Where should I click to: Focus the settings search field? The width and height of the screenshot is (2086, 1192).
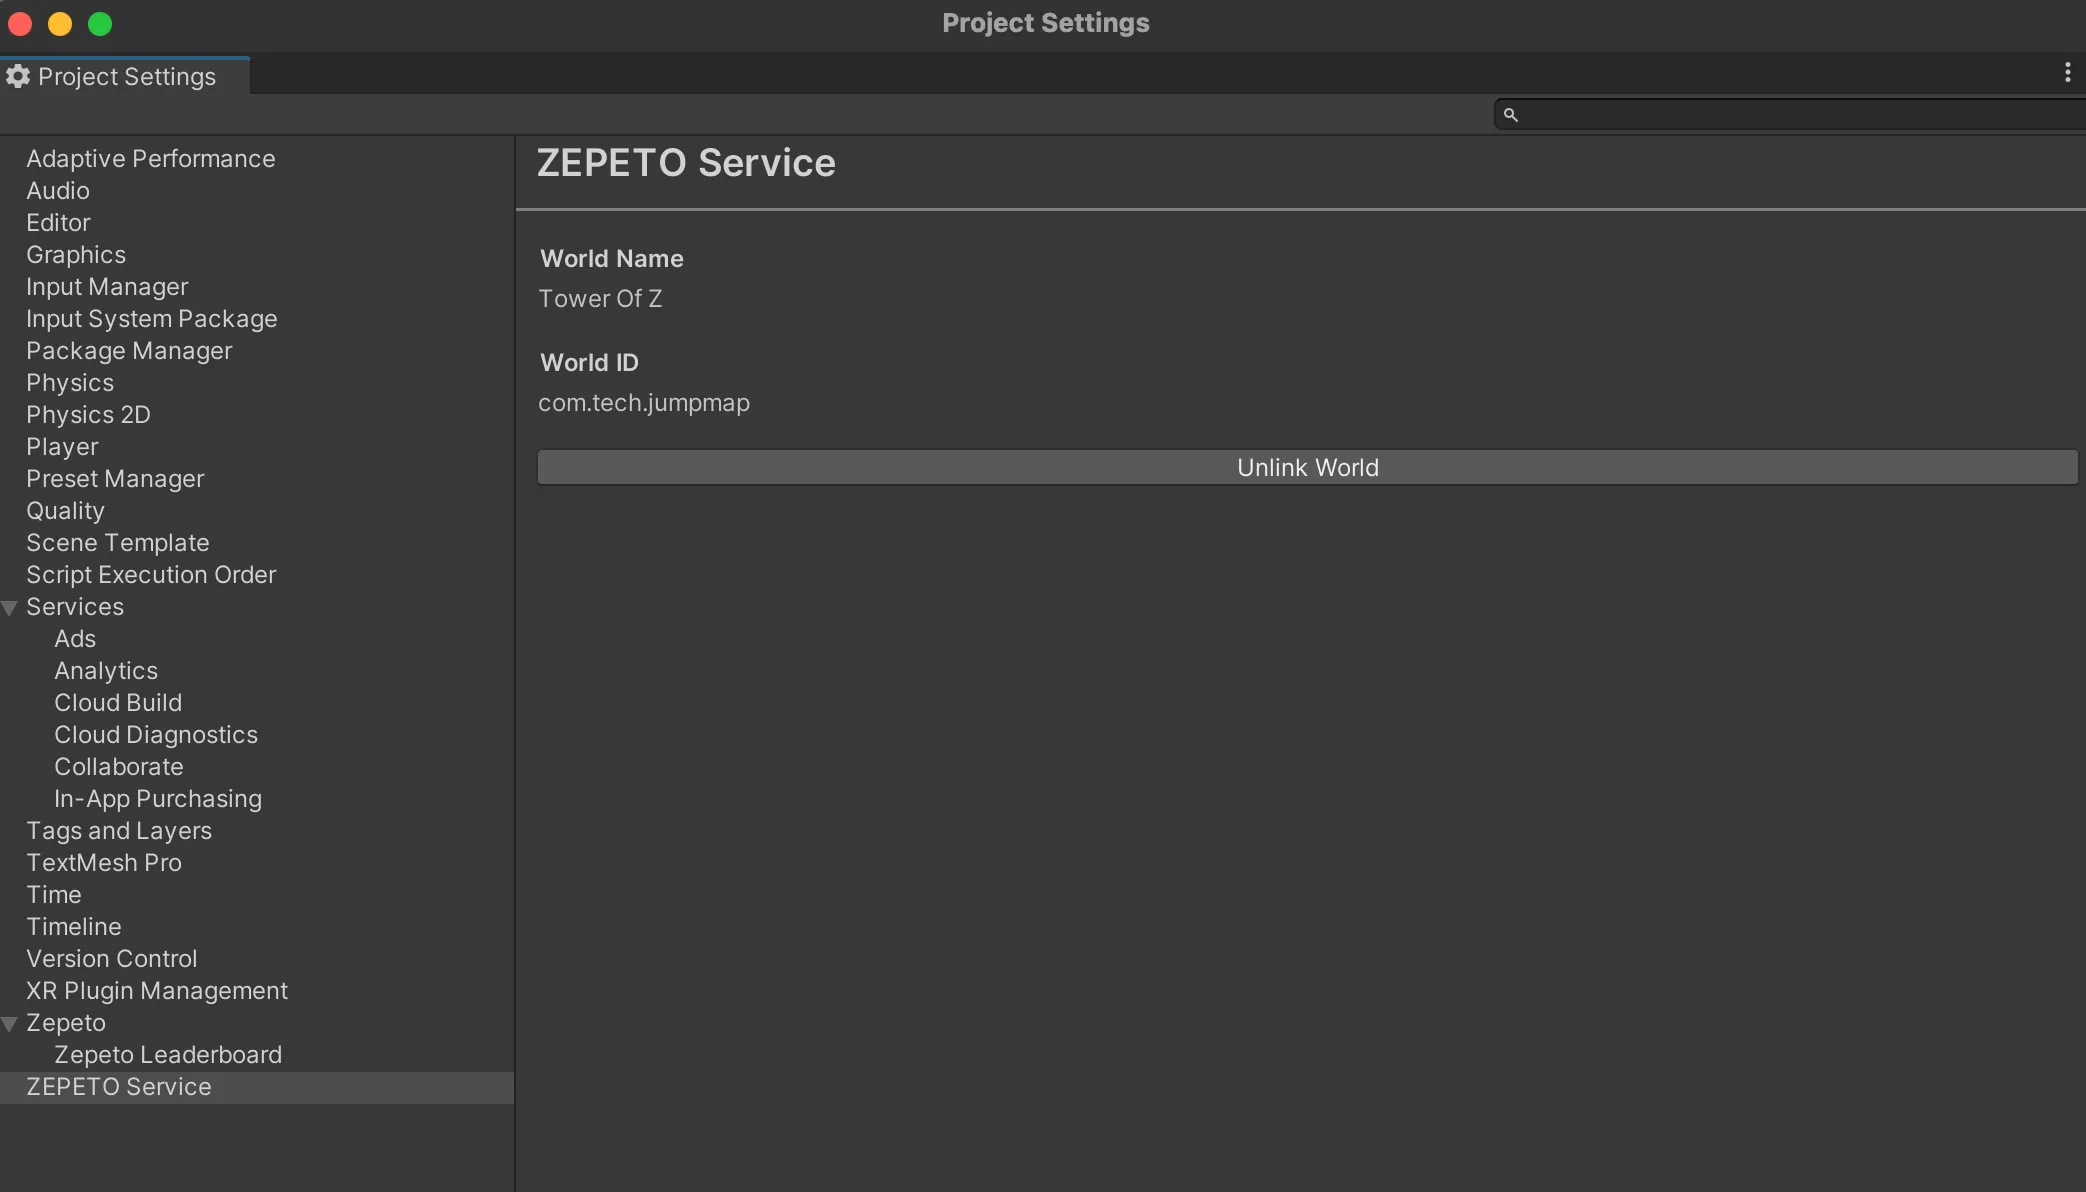(x=1790, y=115)
